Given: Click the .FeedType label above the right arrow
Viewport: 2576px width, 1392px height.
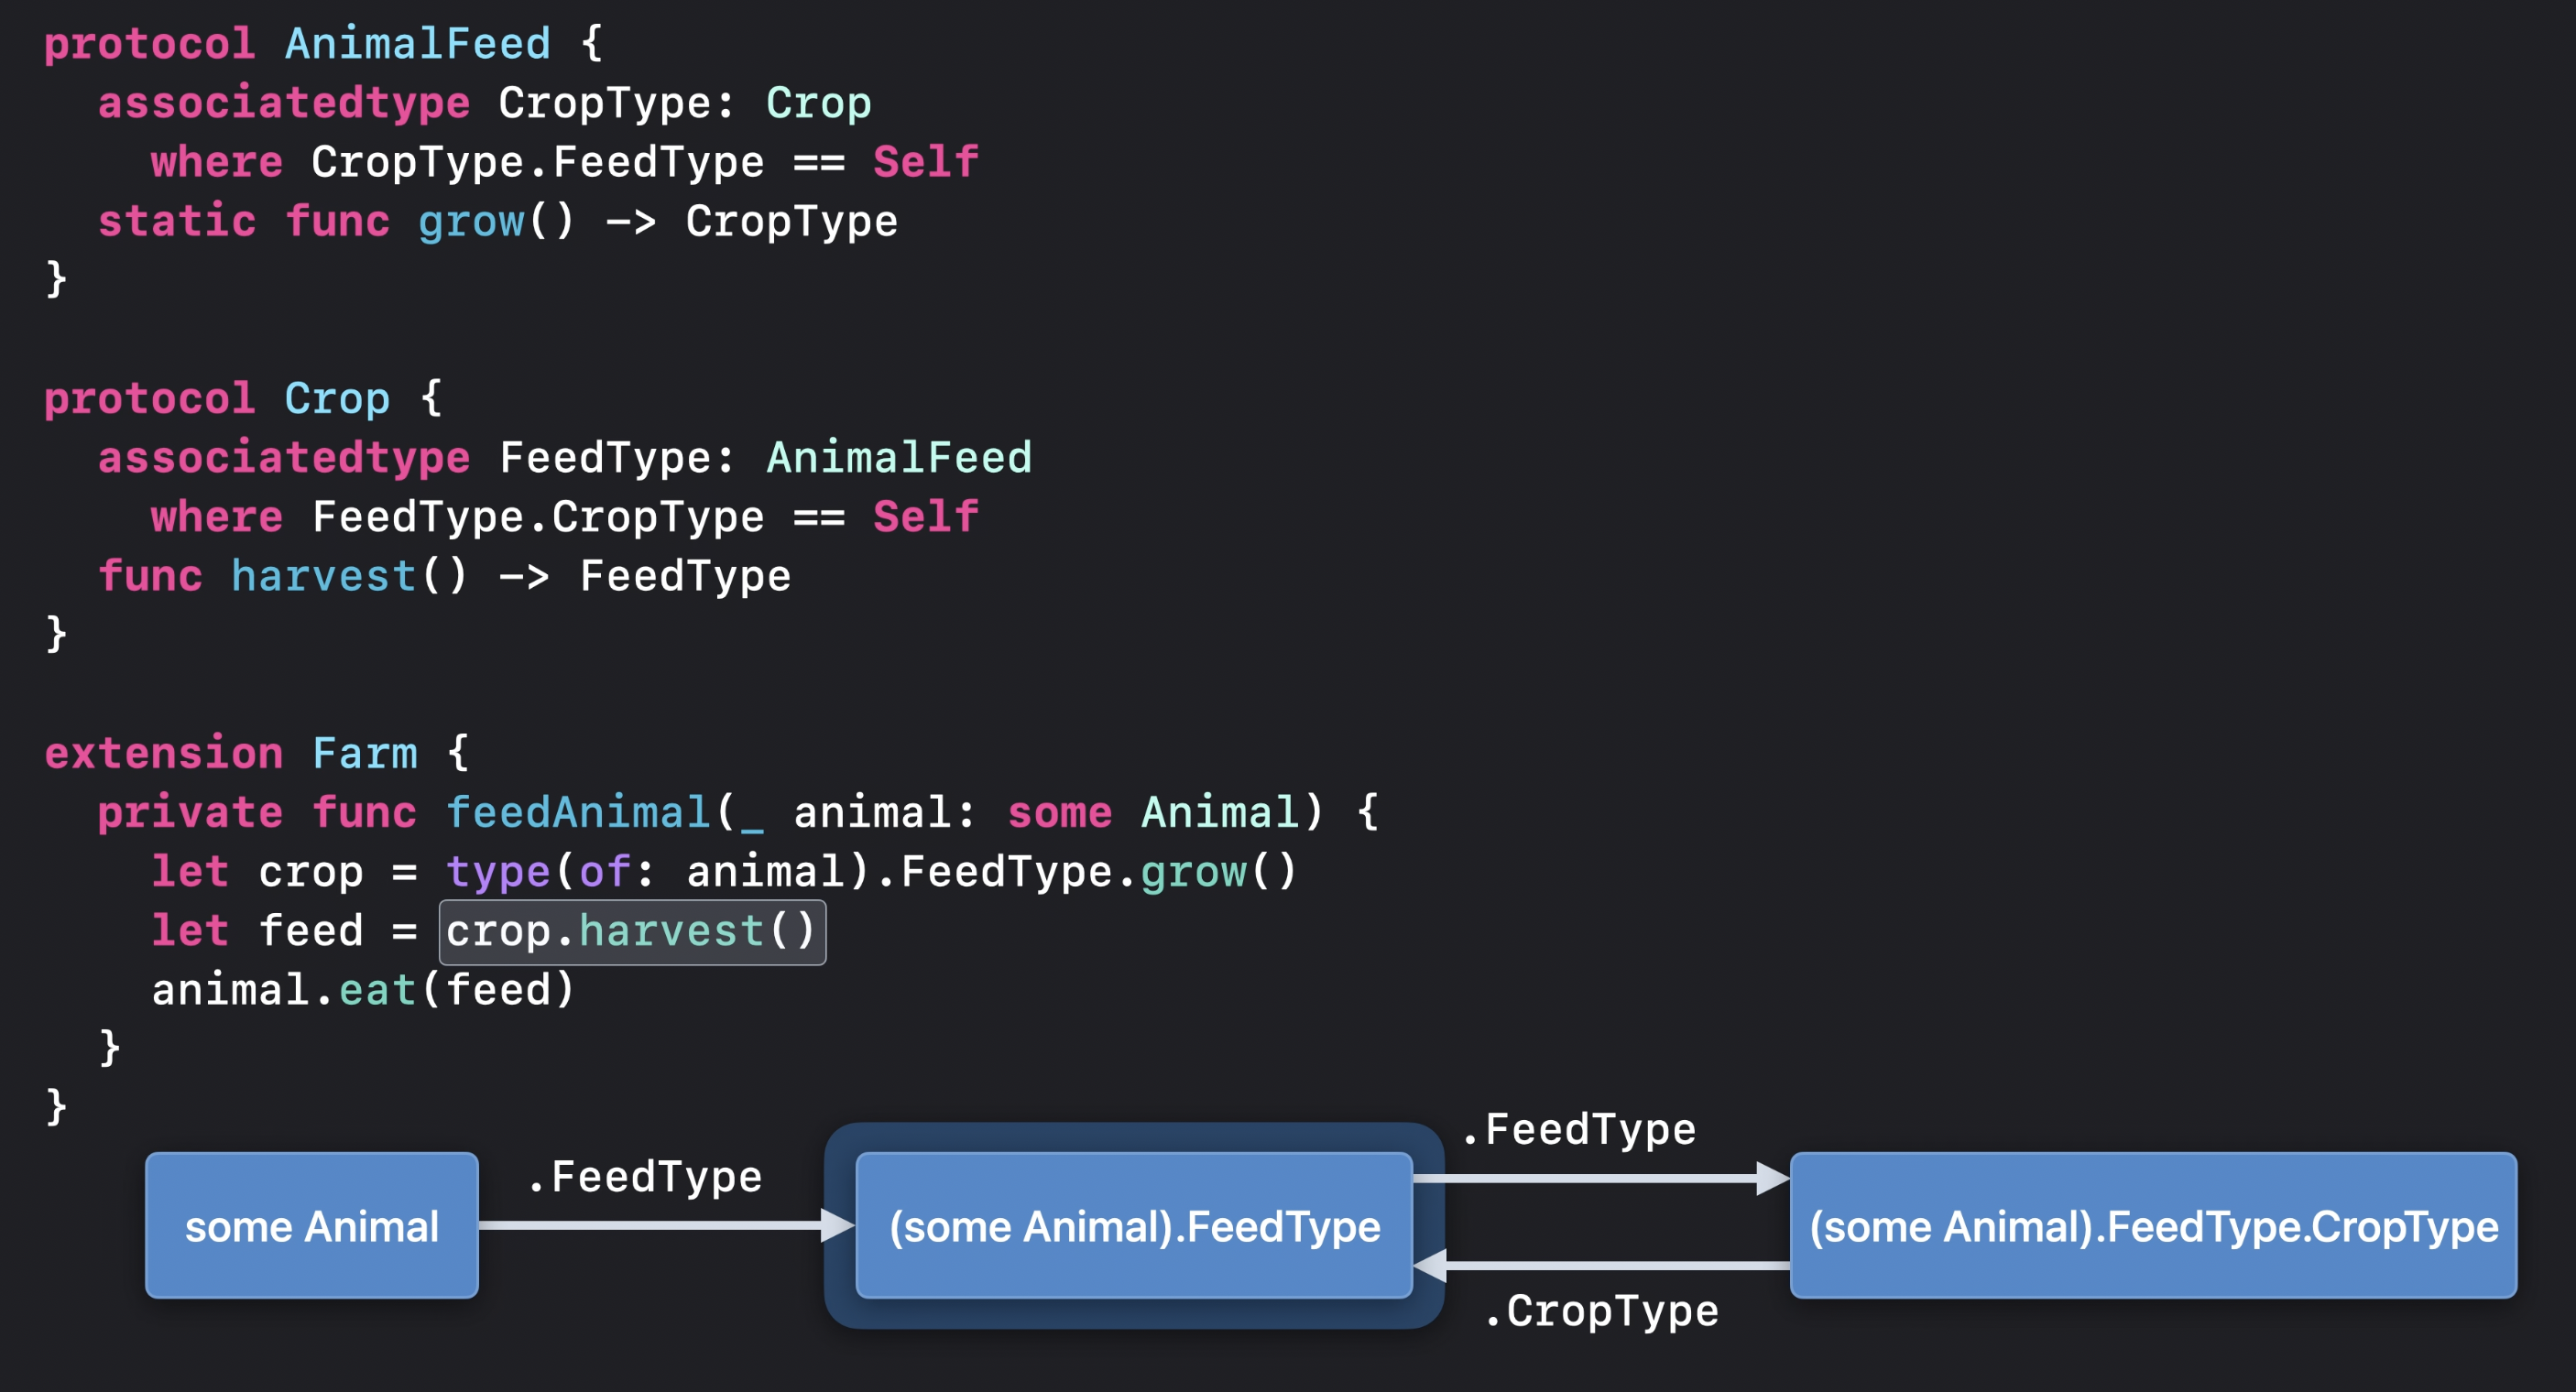Looking at the screenshot, I should tap(1578, 1130).
